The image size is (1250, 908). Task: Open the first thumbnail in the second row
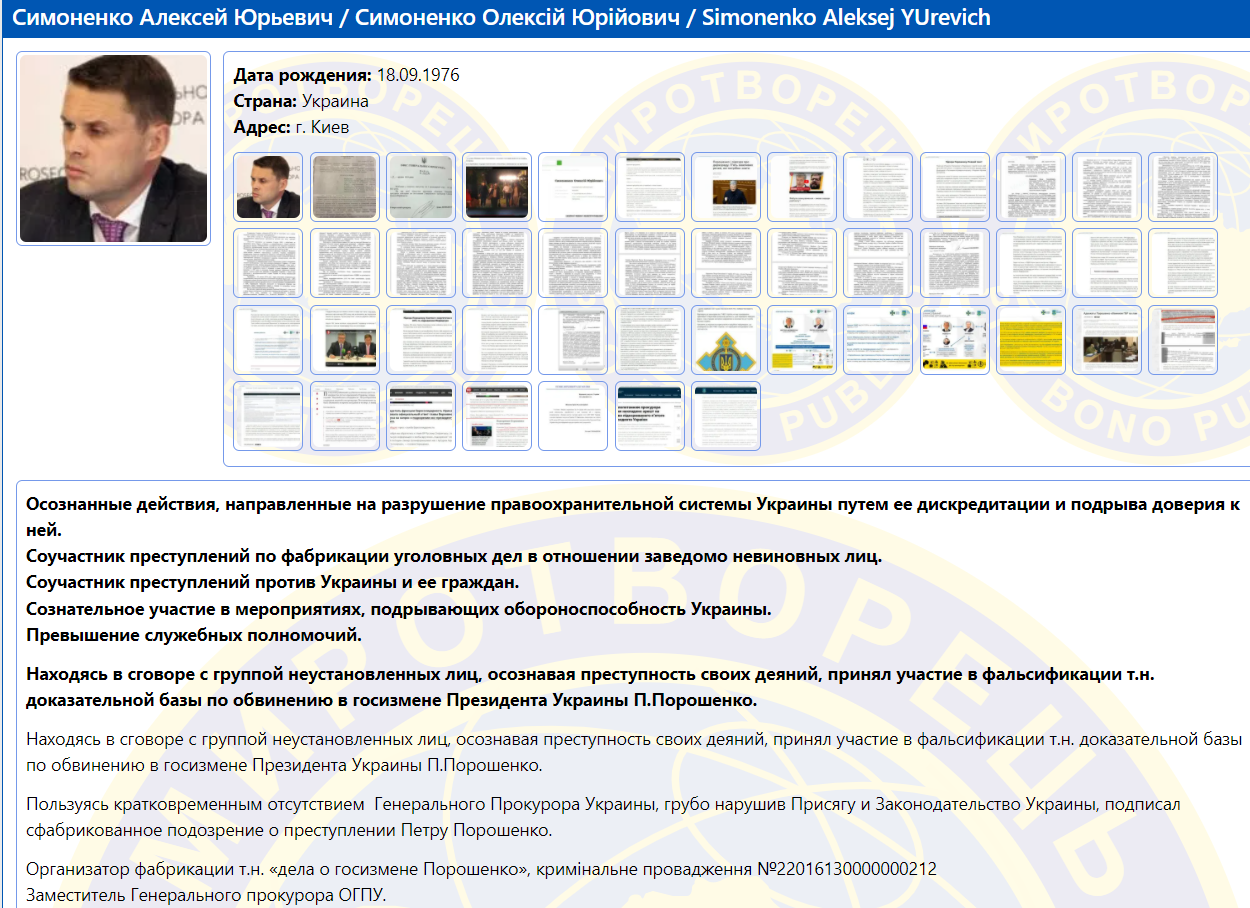(x=268, y=263)
